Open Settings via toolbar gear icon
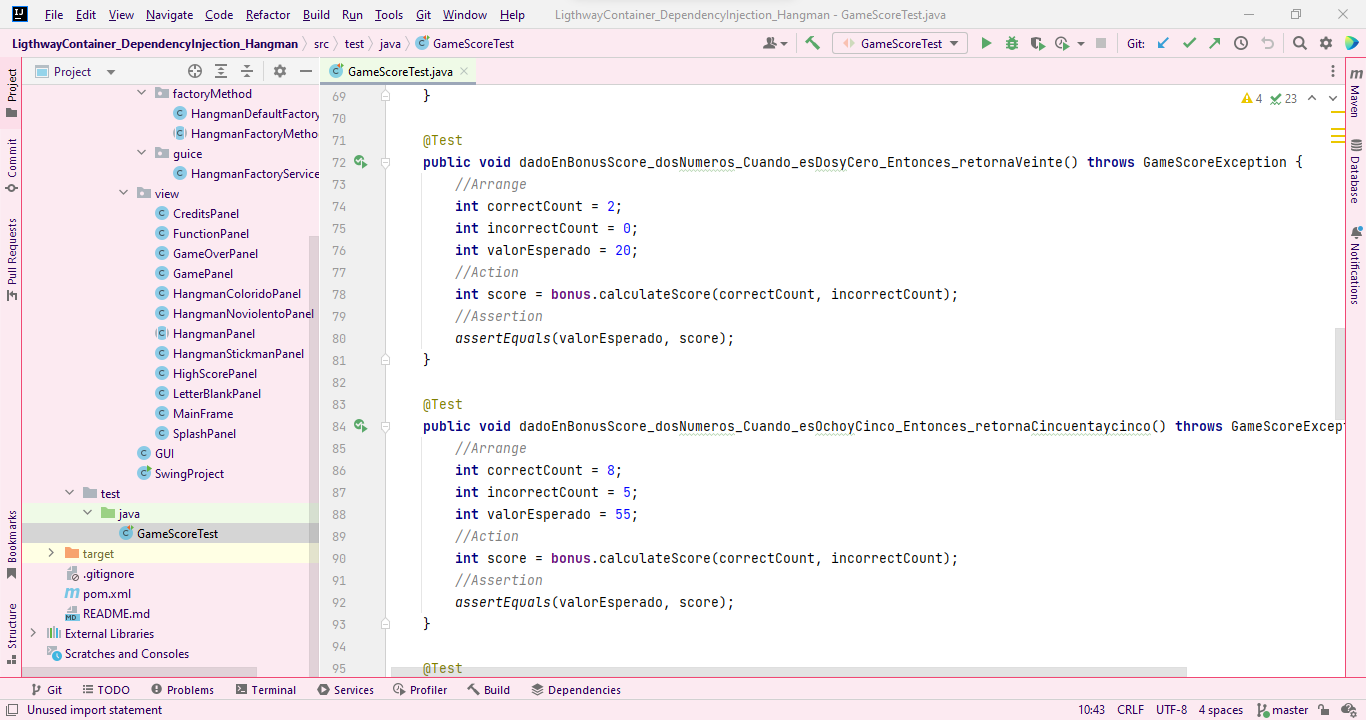Viewport: 1366px width, 720px height. coord(1325,43)
